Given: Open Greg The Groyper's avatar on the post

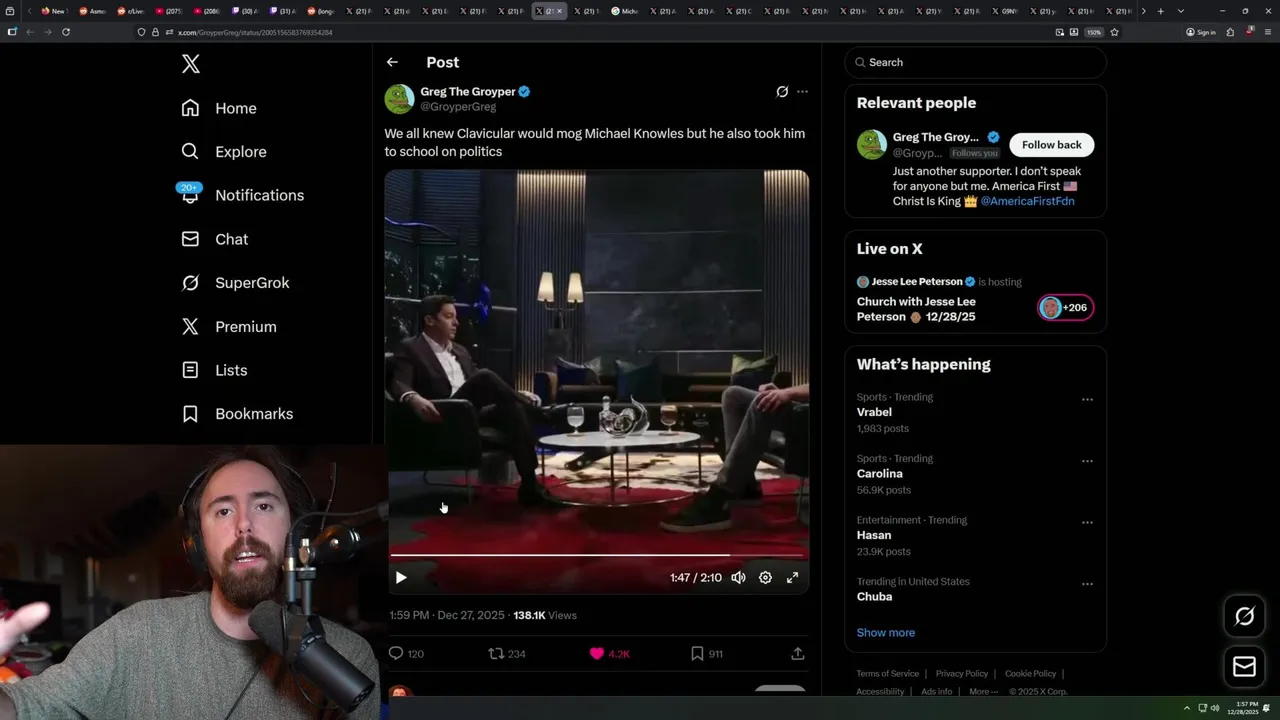Looking at the screenshot, I should (x=399, y=98).
